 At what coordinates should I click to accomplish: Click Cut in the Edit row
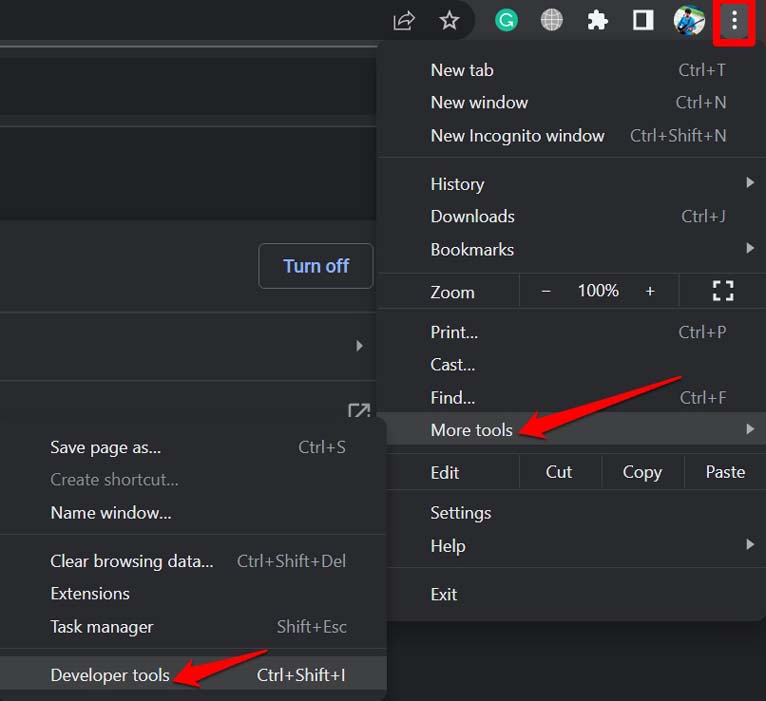(x=559, y=472)
